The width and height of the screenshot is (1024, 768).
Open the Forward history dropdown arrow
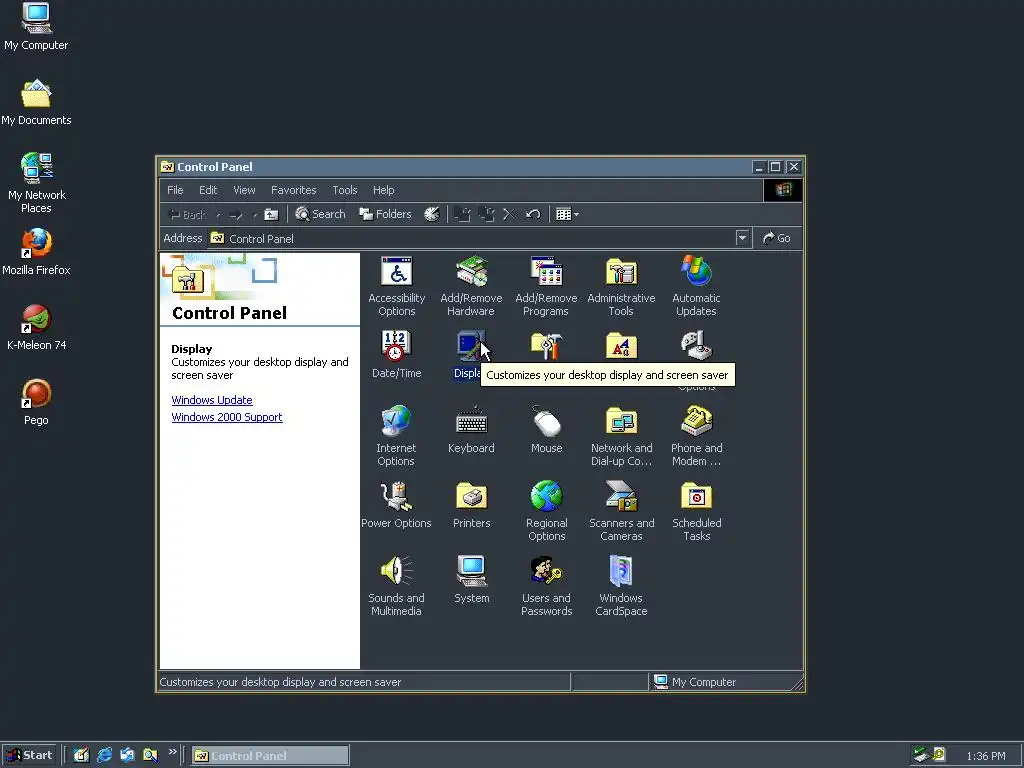coord(254,214)
